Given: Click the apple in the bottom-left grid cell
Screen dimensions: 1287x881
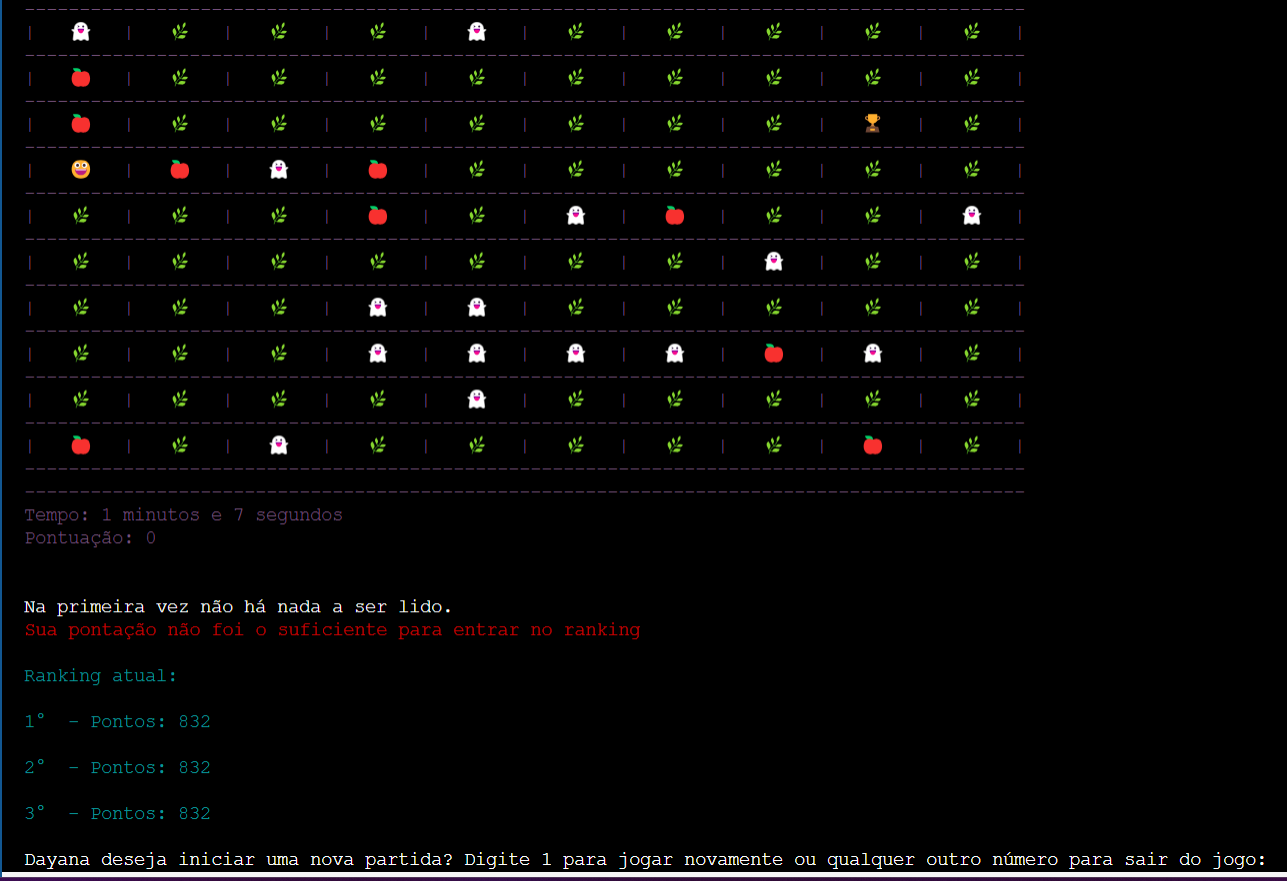Looking at the screenshot, I should tap(81, 445).
